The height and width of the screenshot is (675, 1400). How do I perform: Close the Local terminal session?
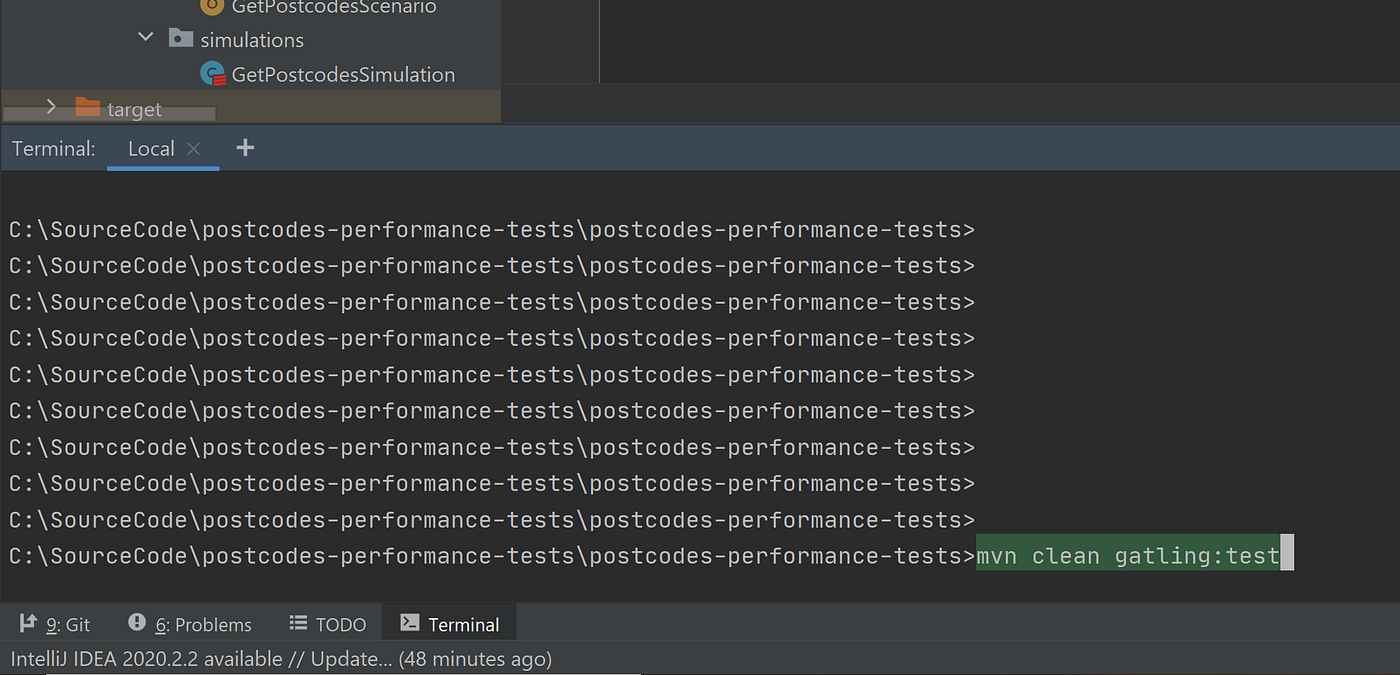pos(193,148)
